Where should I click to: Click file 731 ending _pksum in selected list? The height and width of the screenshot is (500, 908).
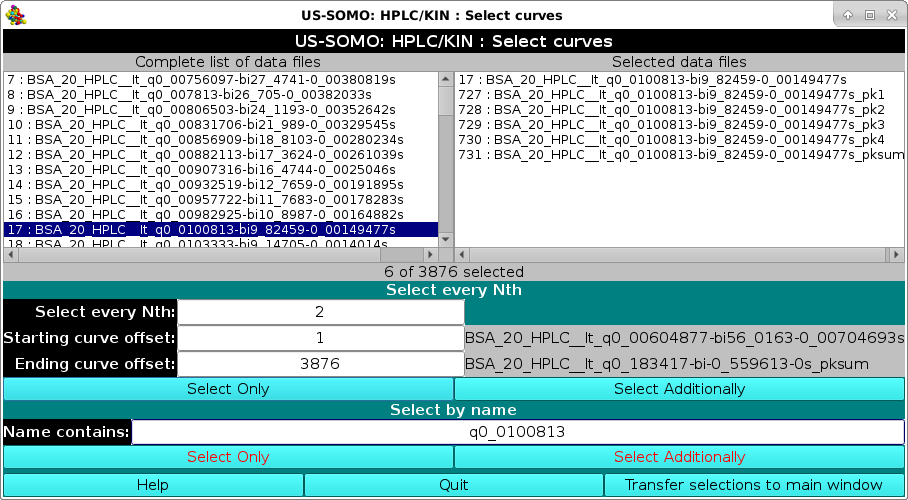coord(681,155)
